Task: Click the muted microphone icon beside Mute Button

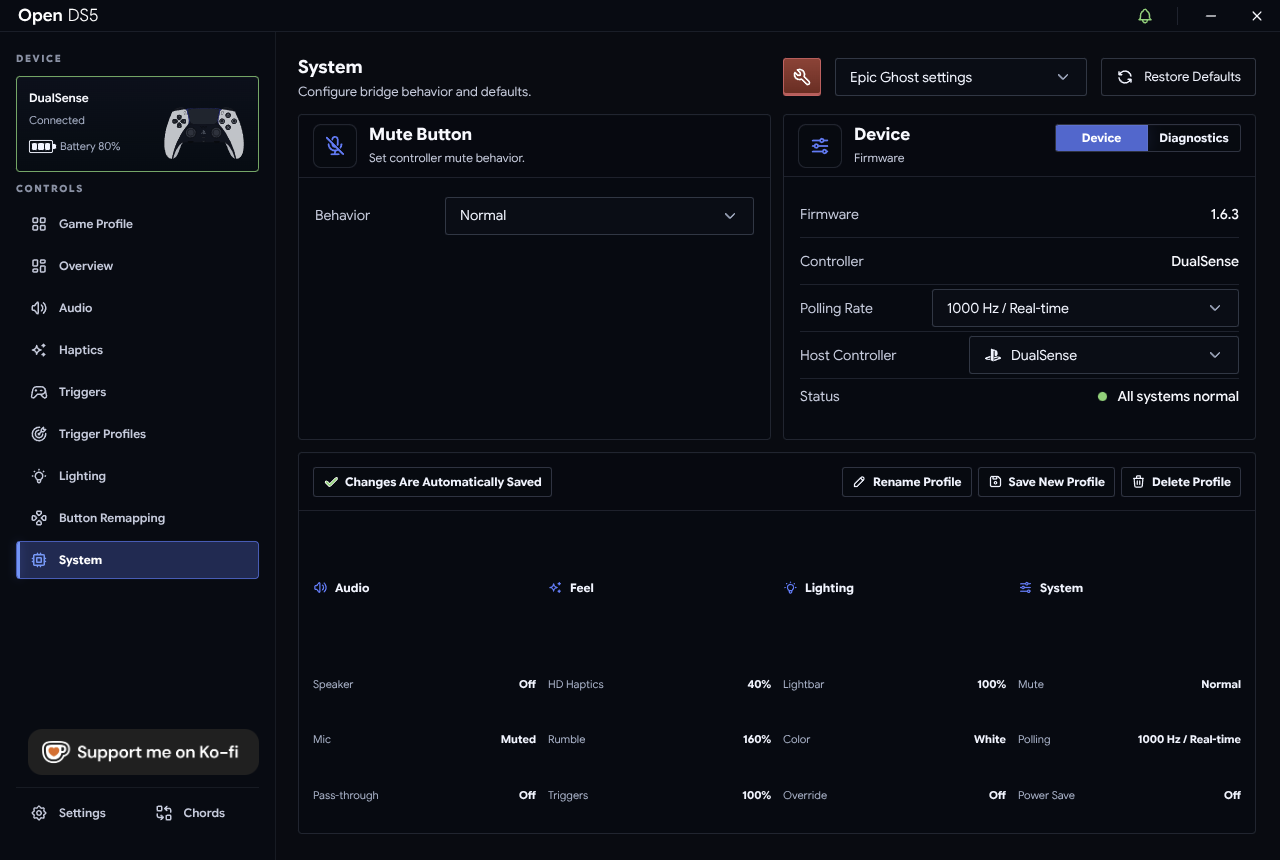Action: pos(335,146)
